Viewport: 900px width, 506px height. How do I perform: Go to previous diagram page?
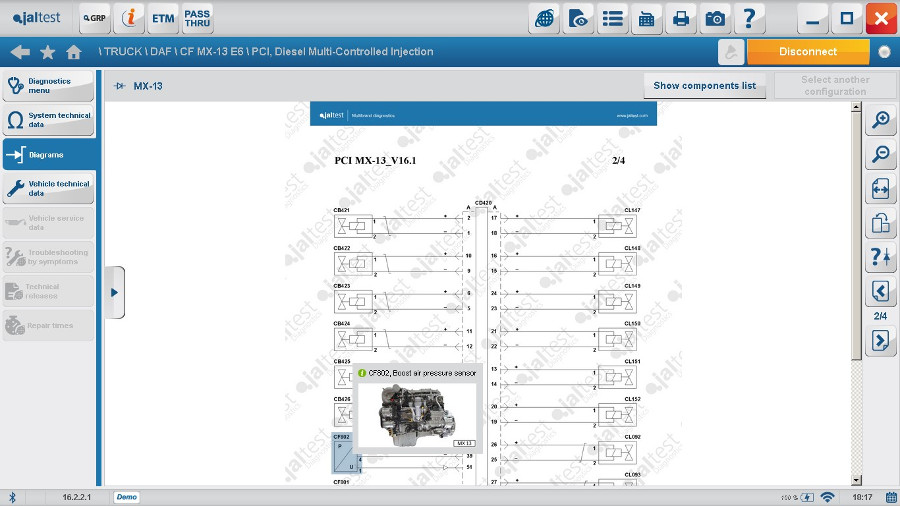click(880, 291)
